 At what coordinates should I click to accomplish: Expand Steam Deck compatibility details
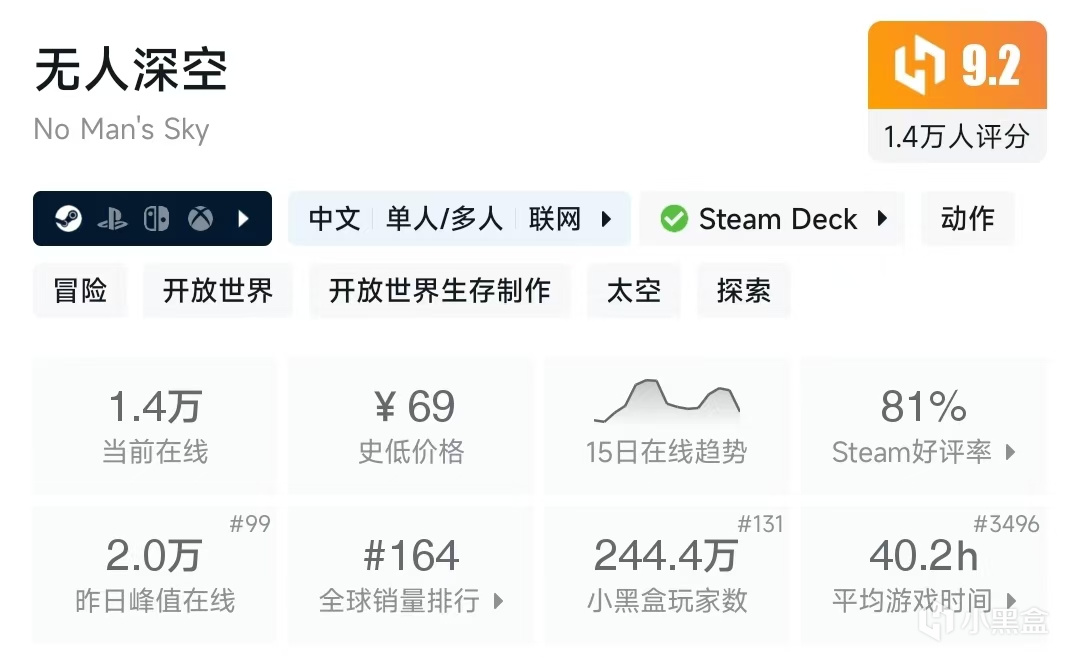click(x=882, y=219)
